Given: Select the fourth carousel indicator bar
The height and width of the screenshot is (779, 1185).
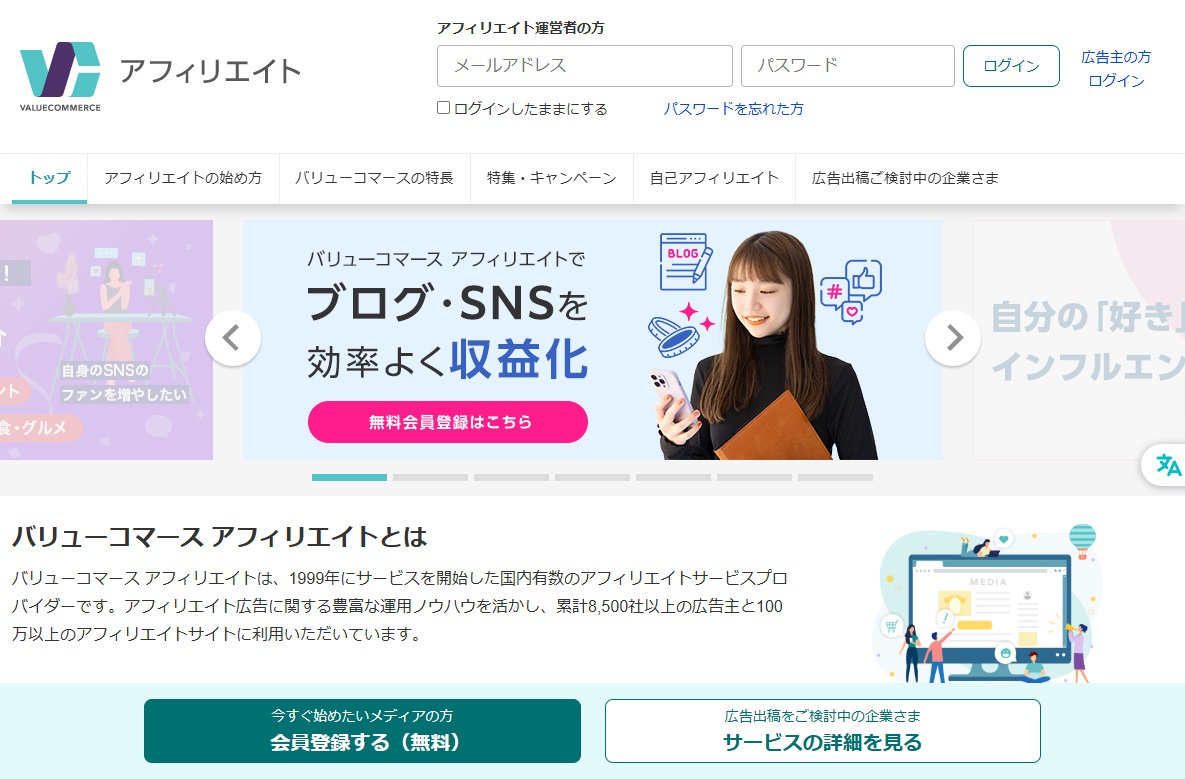Looking at the screenshot, I should [x=592, y=478].
